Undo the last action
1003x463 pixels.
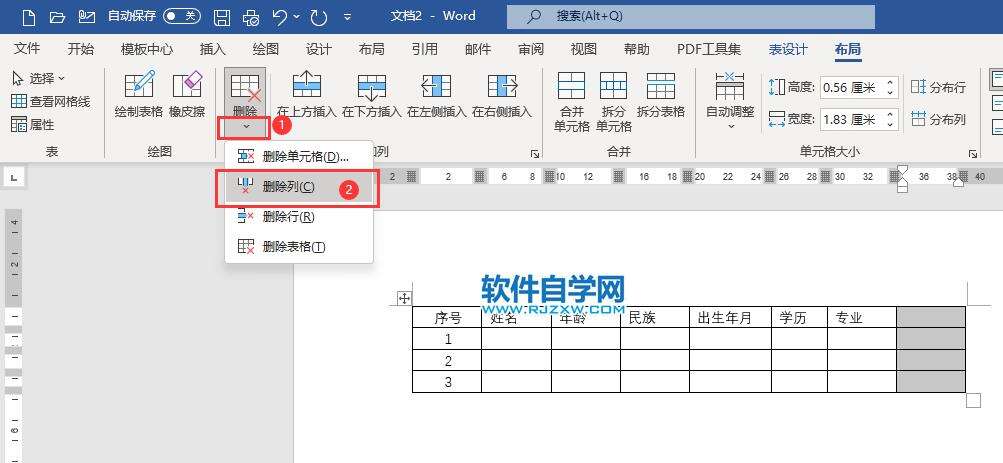tap(280, 17)
